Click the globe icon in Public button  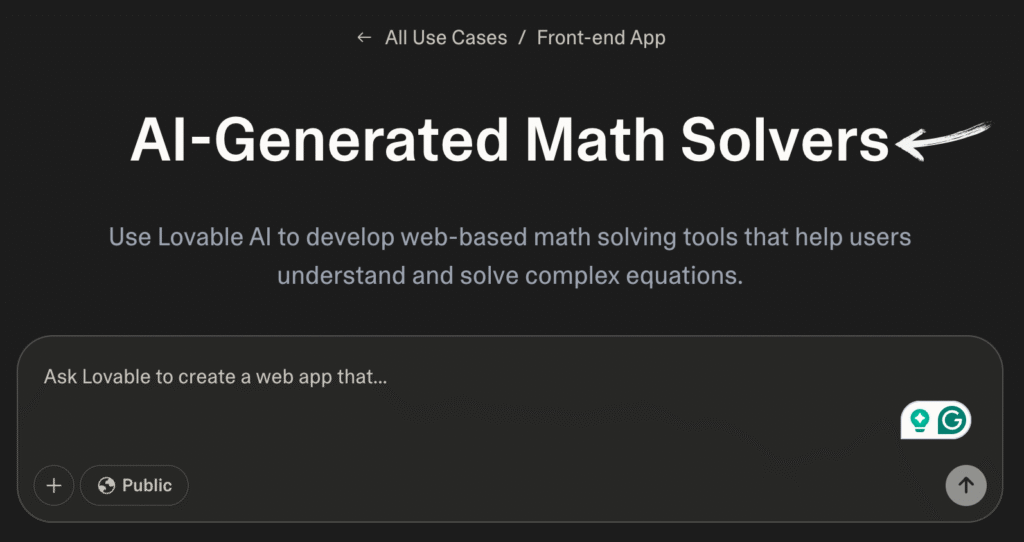[106, 485]
